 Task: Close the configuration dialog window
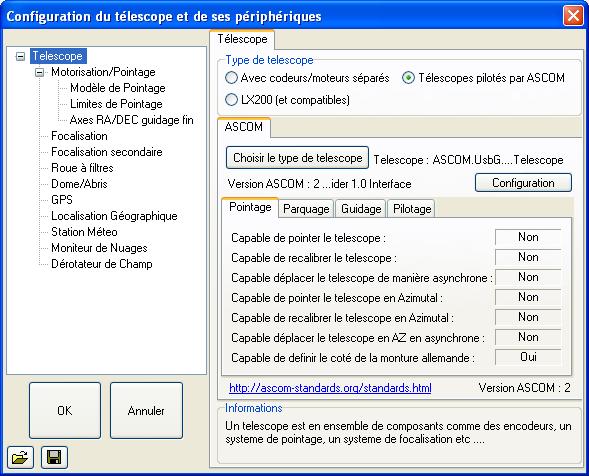point(573,16)
